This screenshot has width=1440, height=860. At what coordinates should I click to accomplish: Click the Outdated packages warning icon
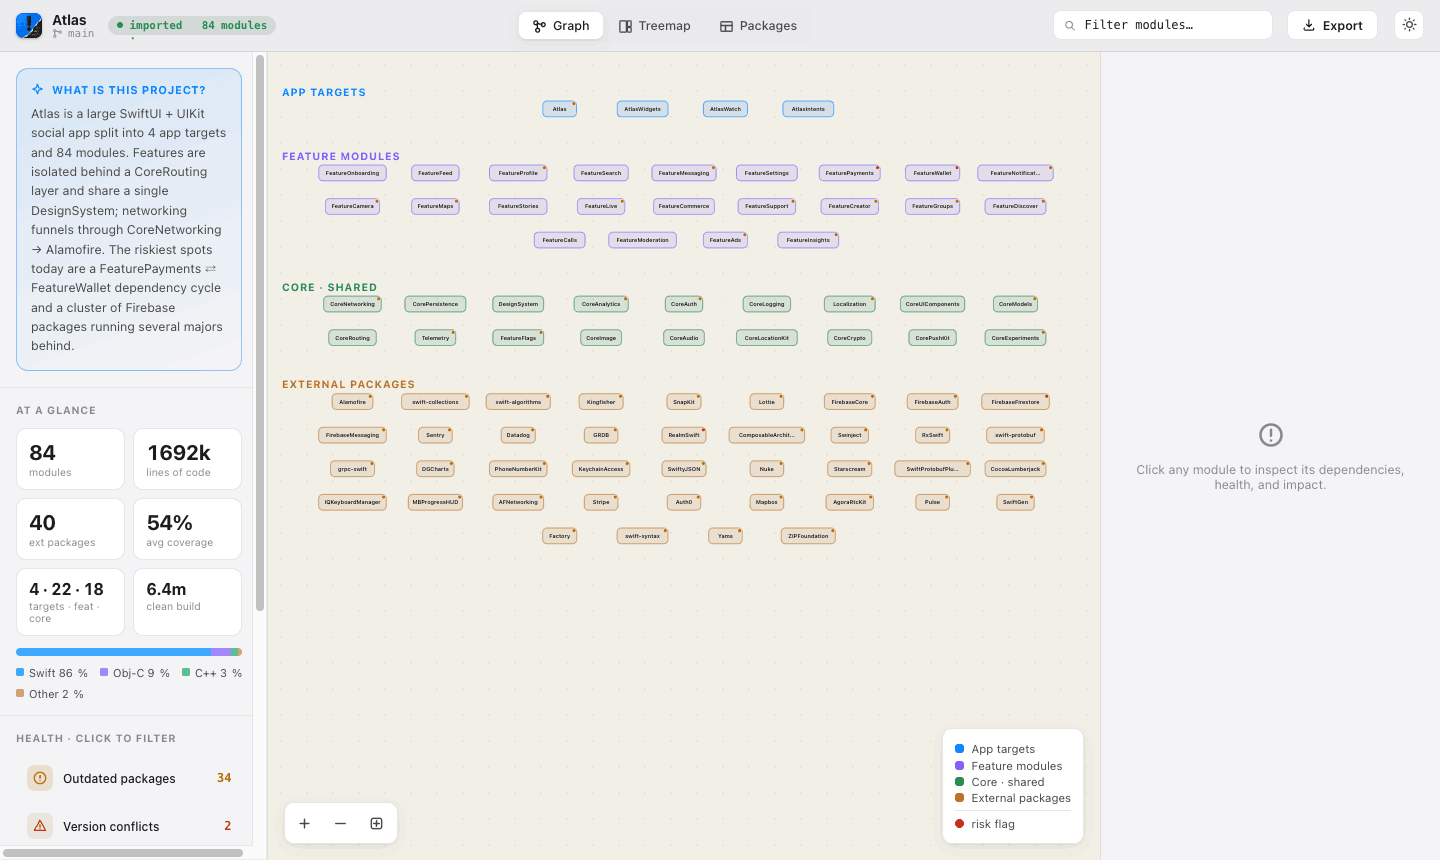point(40,778)
